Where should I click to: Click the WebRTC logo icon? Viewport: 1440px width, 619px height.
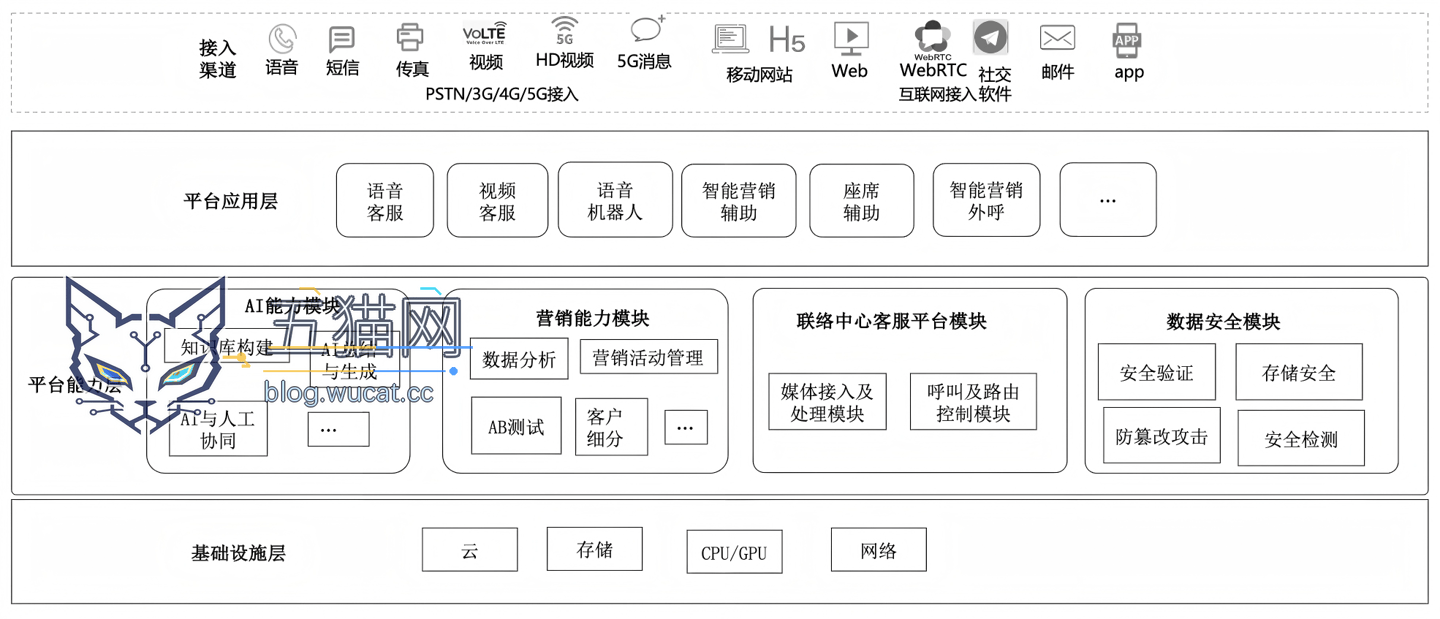click(x=932, y=38)
